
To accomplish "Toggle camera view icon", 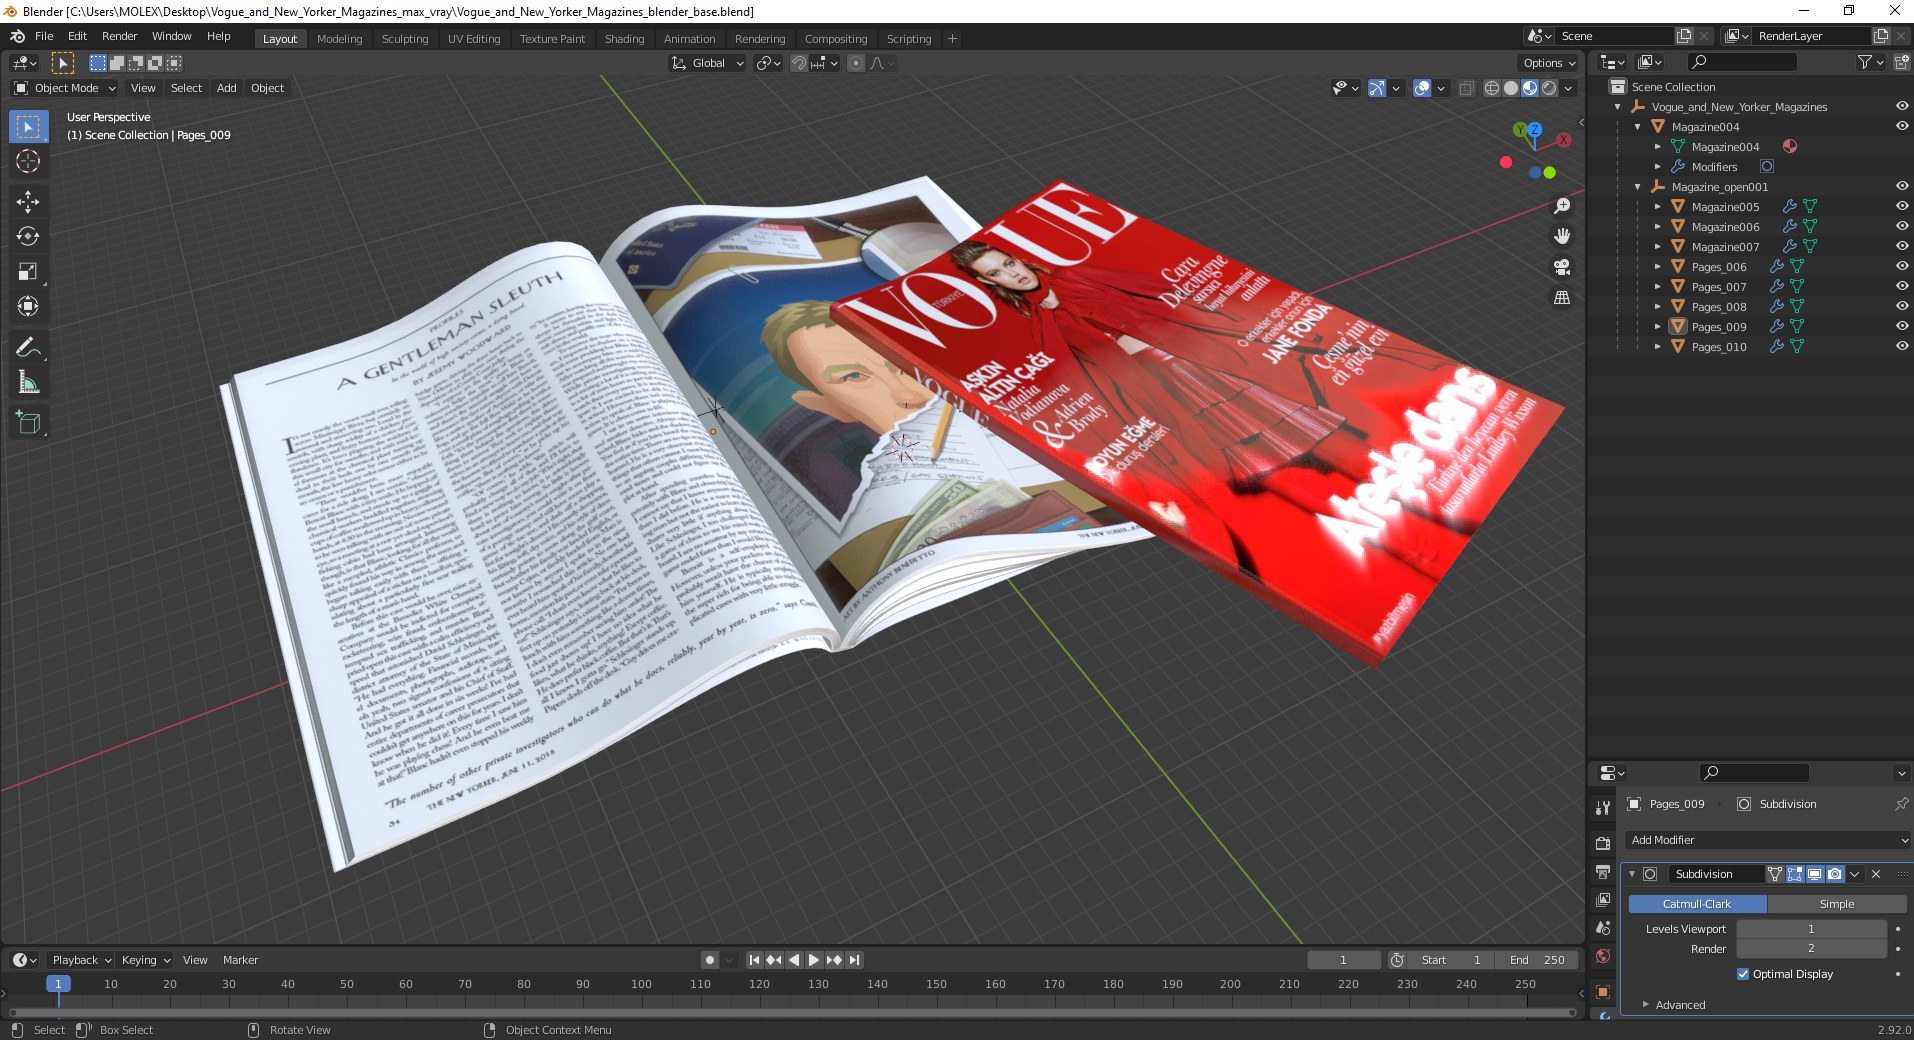I will coord(1562,267).
